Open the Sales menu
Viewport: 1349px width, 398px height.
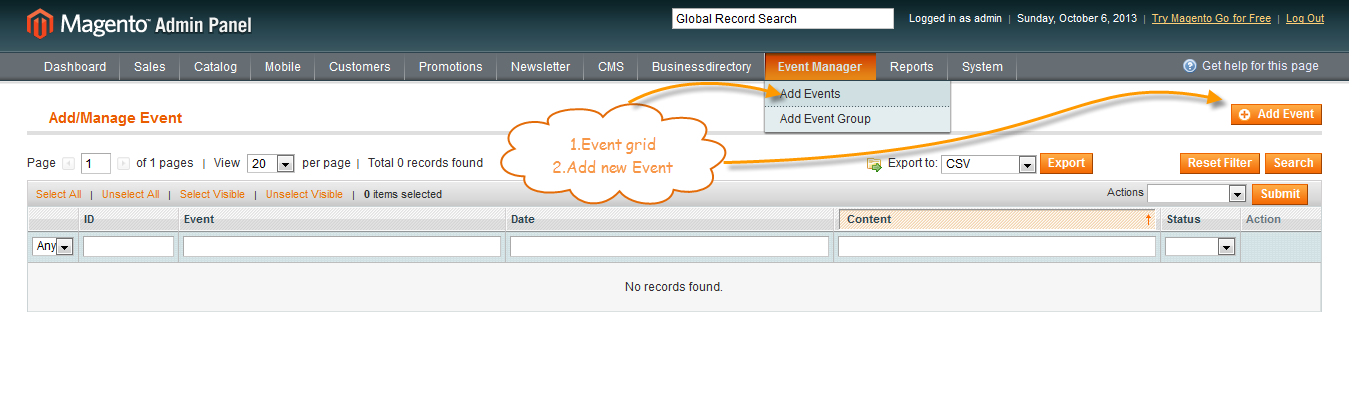[150, 67]
